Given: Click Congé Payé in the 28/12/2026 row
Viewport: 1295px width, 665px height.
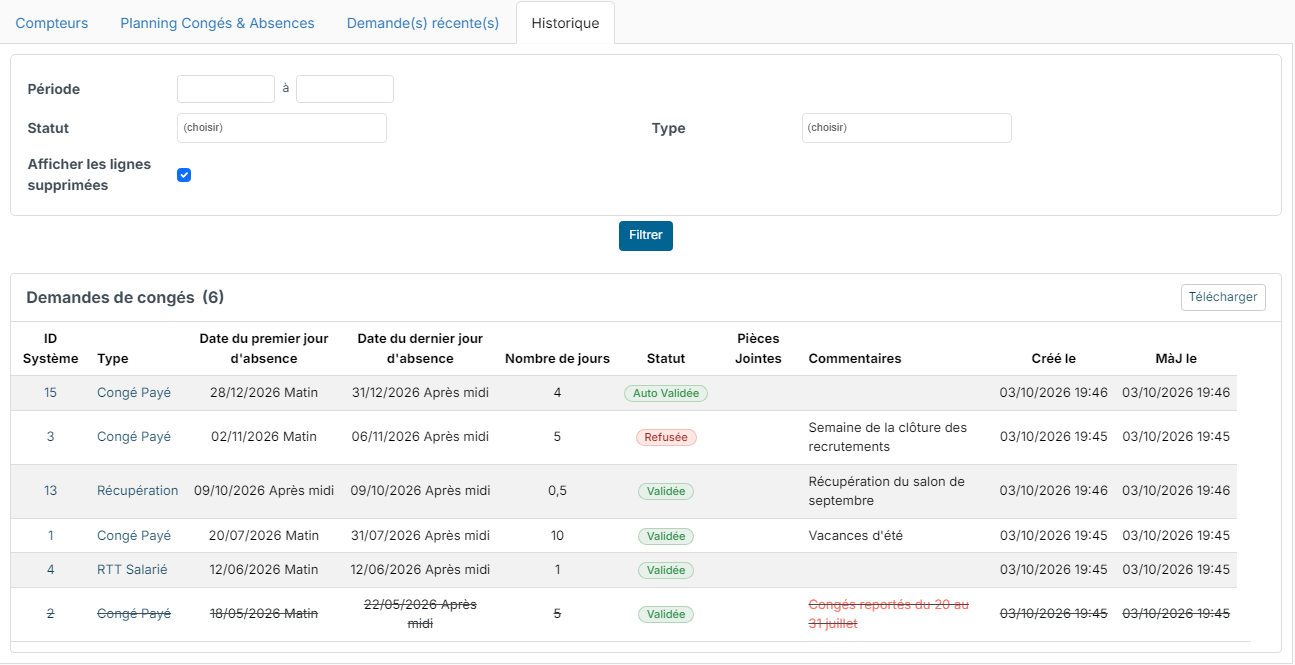Looking at the screenshot, I should (134, 393).
